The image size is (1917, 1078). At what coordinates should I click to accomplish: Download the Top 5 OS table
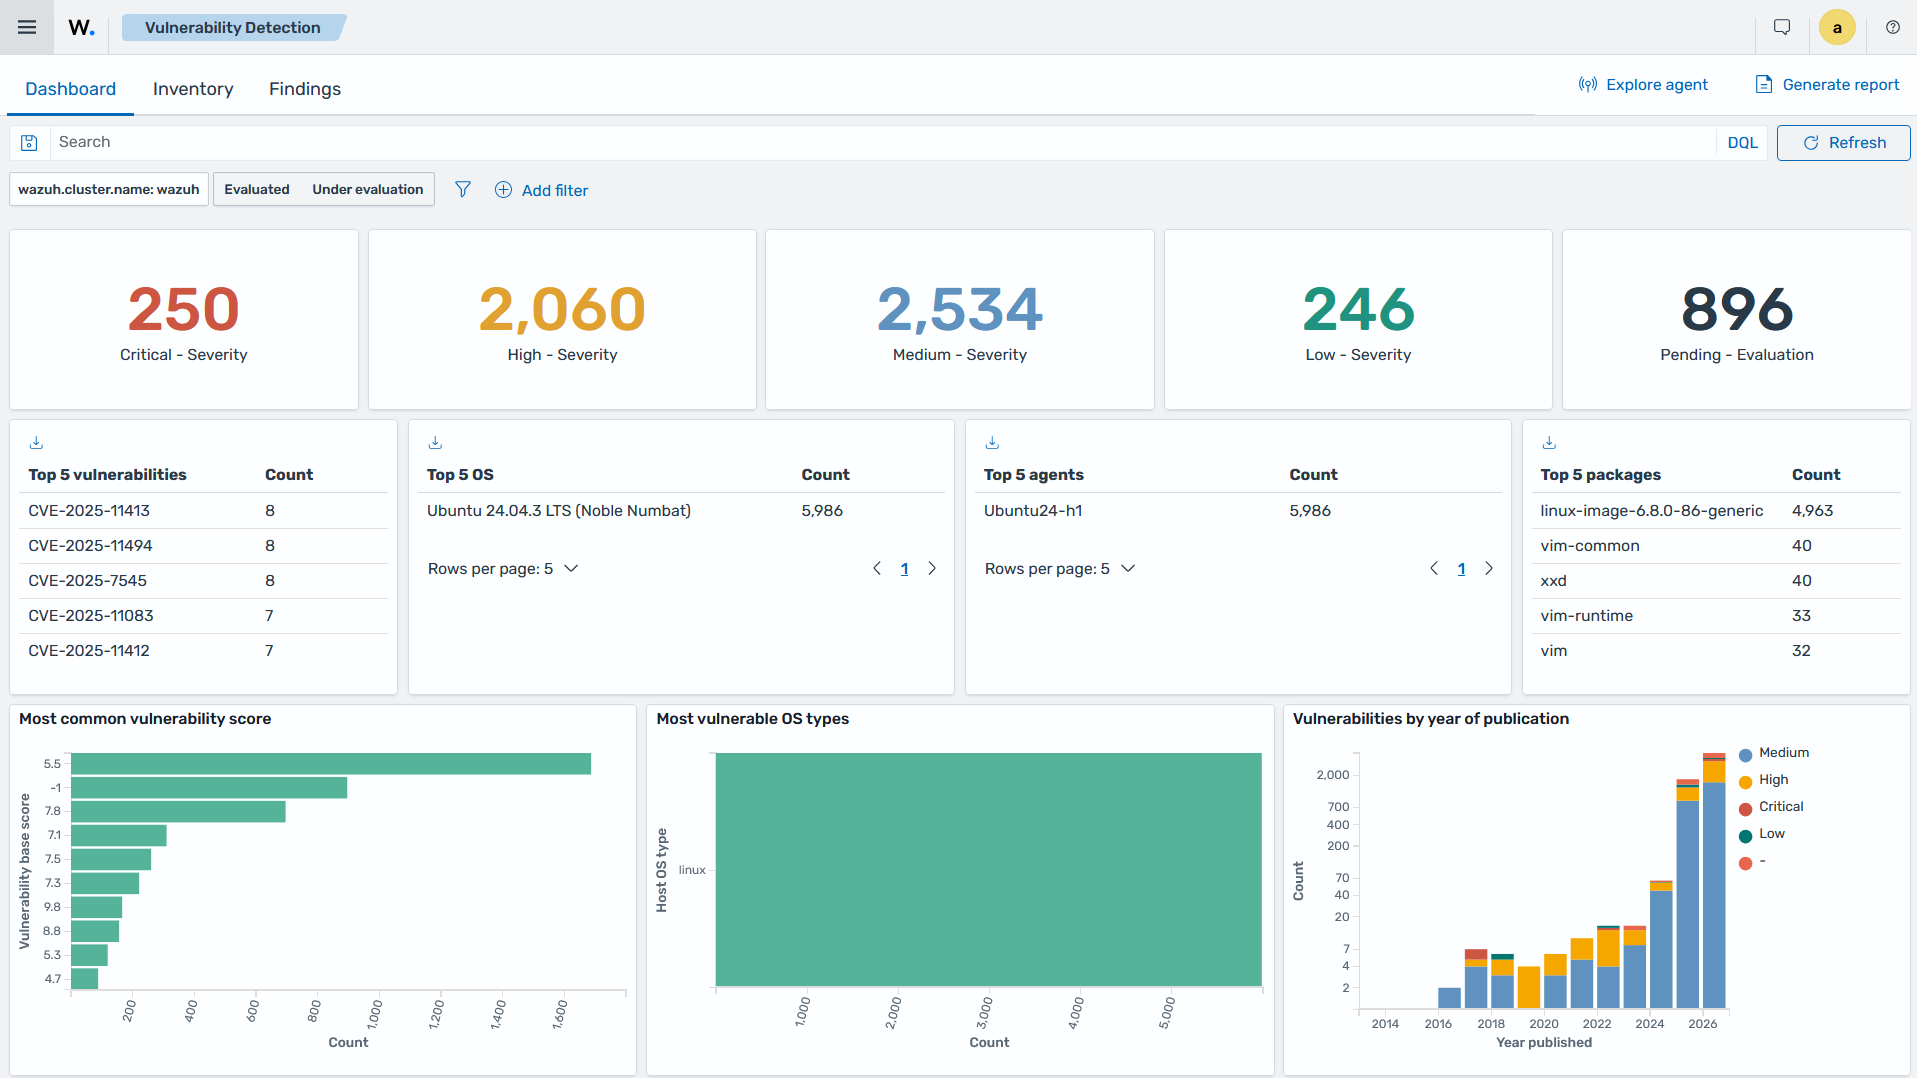click(x=435, y=442)
